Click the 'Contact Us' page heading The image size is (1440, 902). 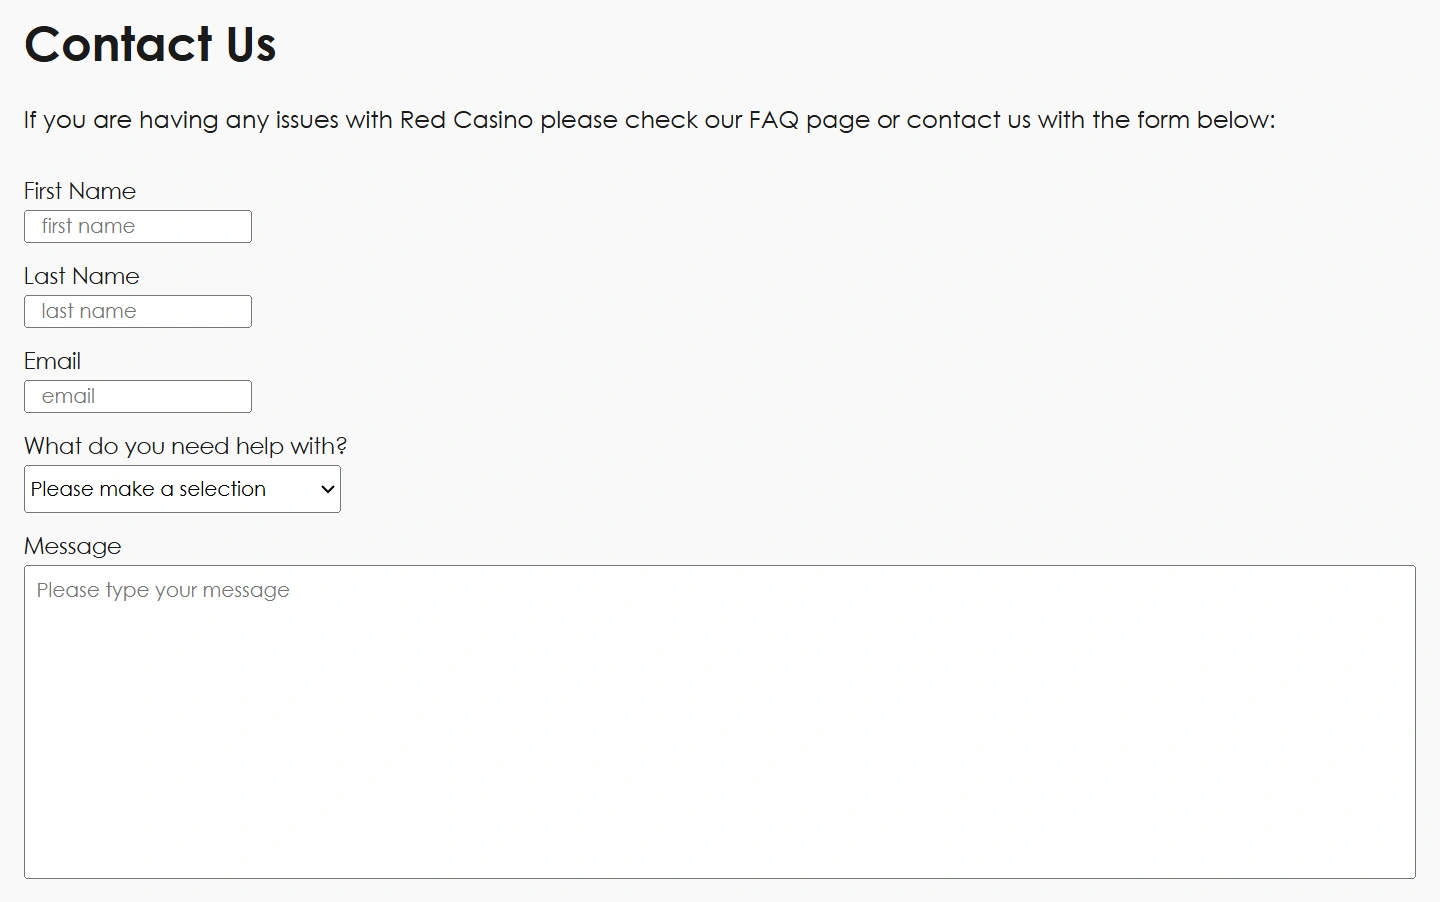pyautogui.click(x=149, y=44)
